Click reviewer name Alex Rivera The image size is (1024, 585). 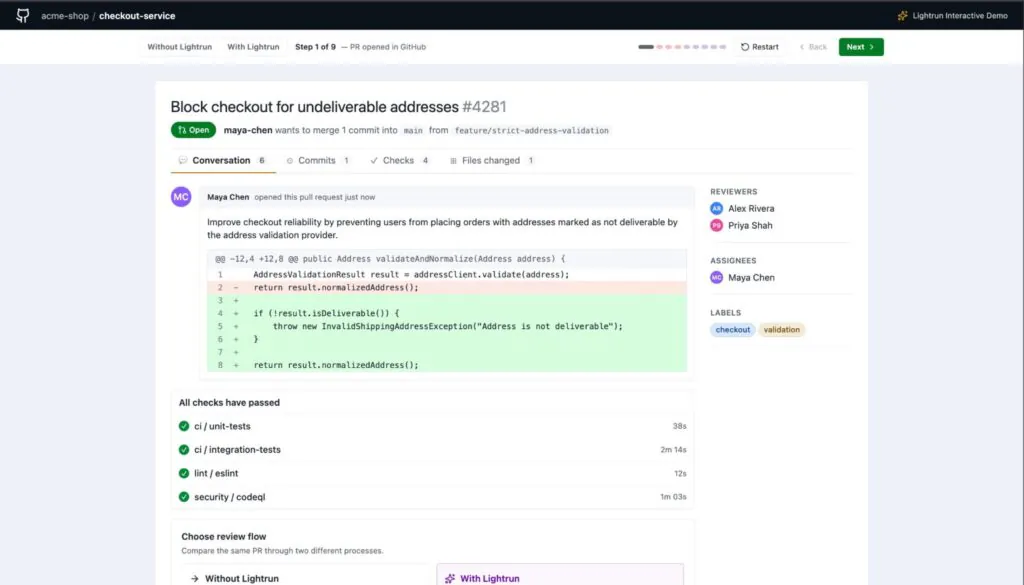751,208
